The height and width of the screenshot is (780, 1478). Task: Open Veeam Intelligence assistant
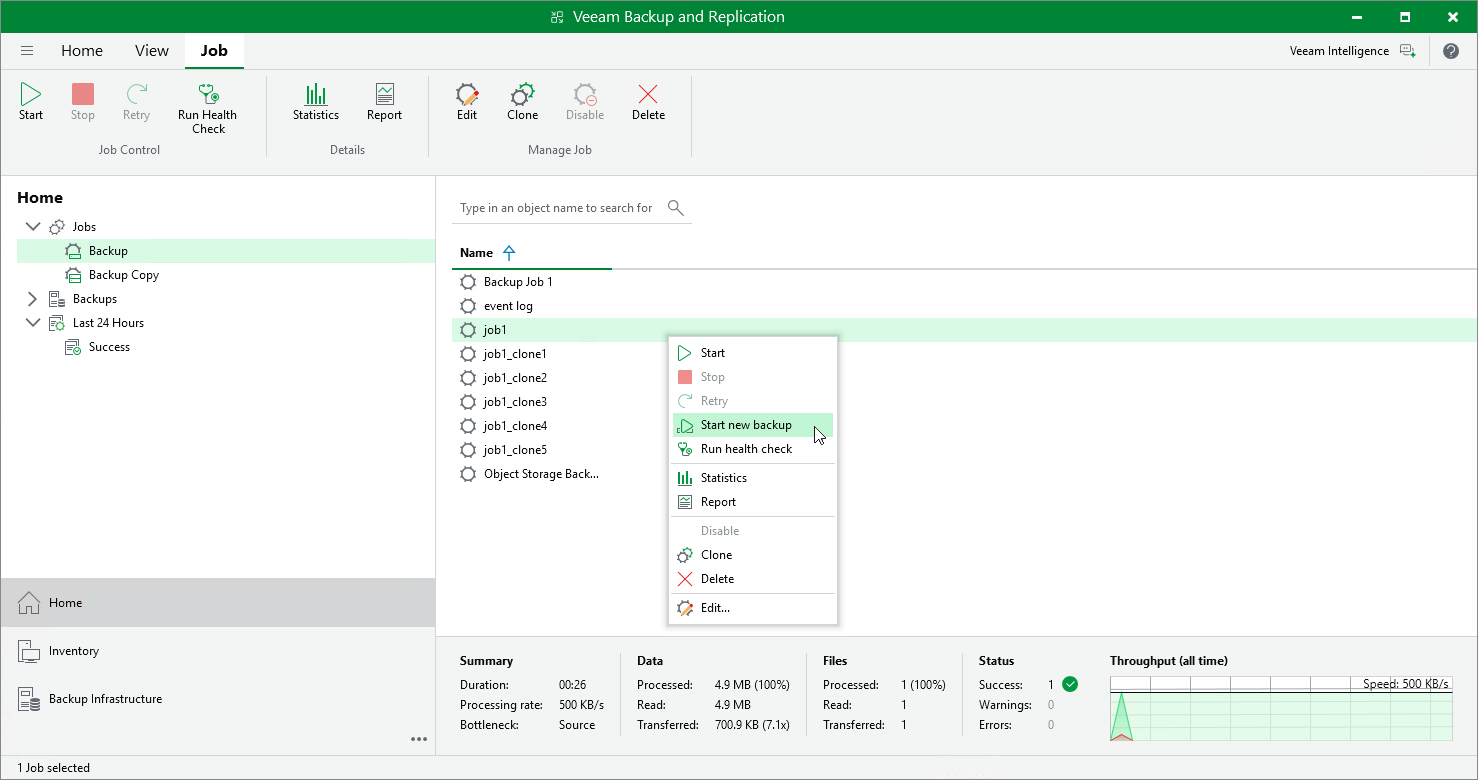click(x=1353, y=51)
